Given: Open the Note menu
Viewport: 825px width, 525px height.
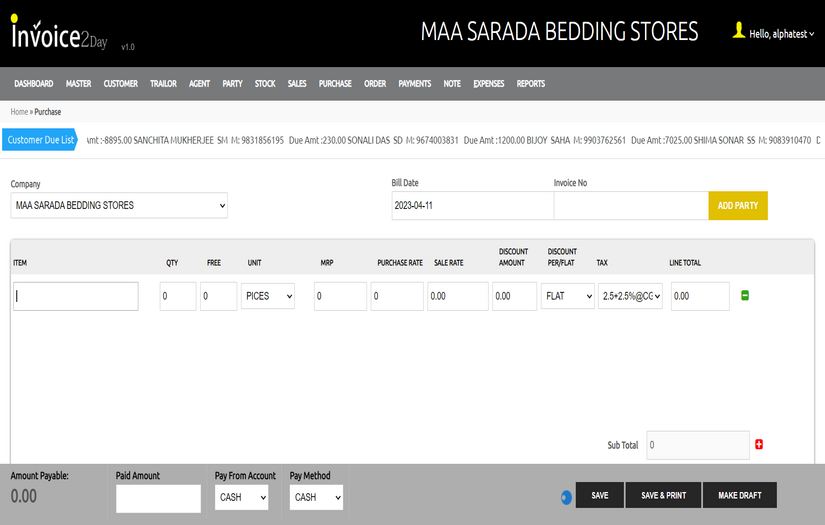Looking at the screenshot, I should (x=452, y=84).
